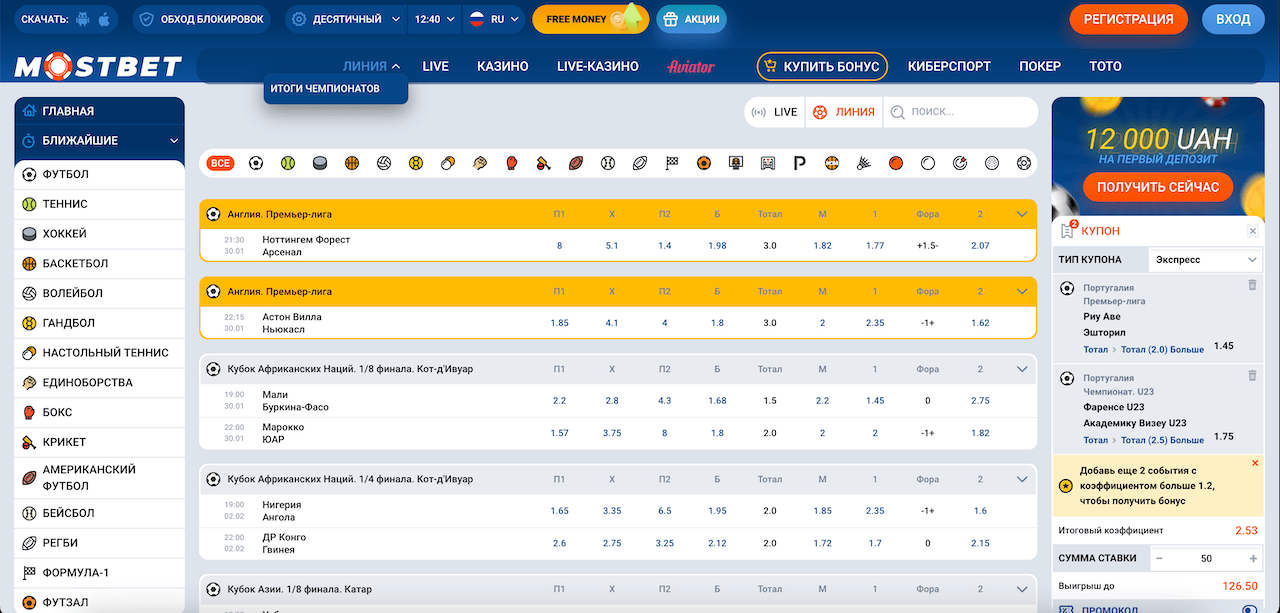
Task: Open the КАЗИНО section
Action: (x=503, y=66)
